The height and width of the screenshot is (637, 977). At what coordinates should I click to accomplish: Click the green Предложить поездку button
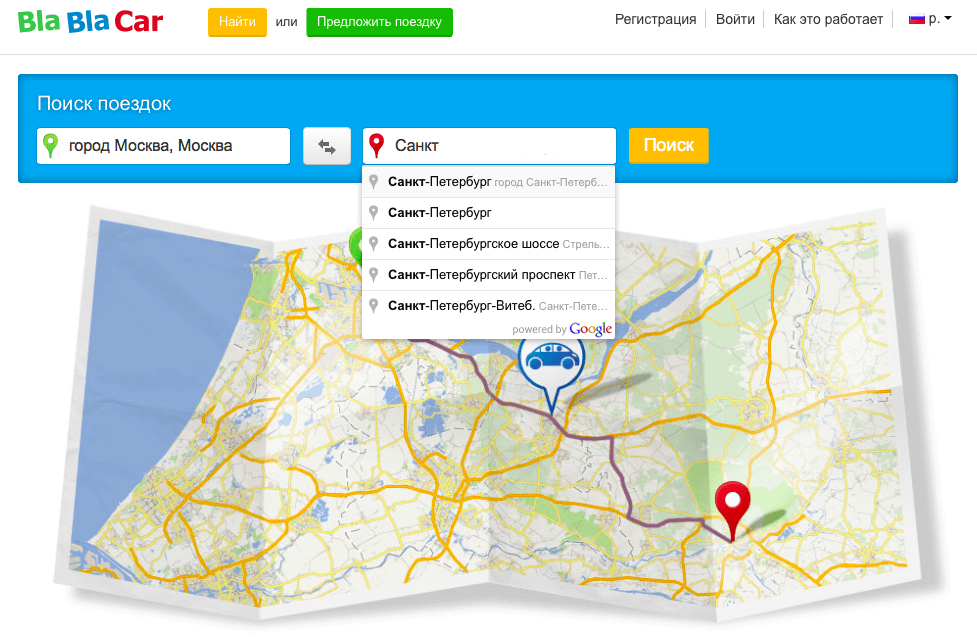click(x=379, y=22)
